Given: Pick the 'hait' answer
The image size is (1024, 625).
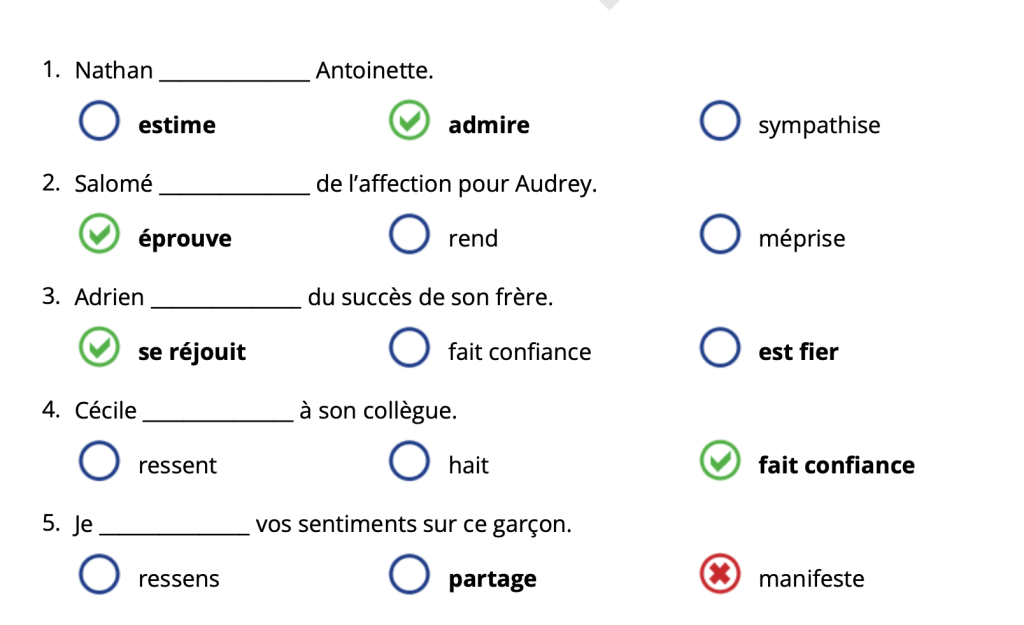Looking at the screenshot, I should click(x=409, y=461).
